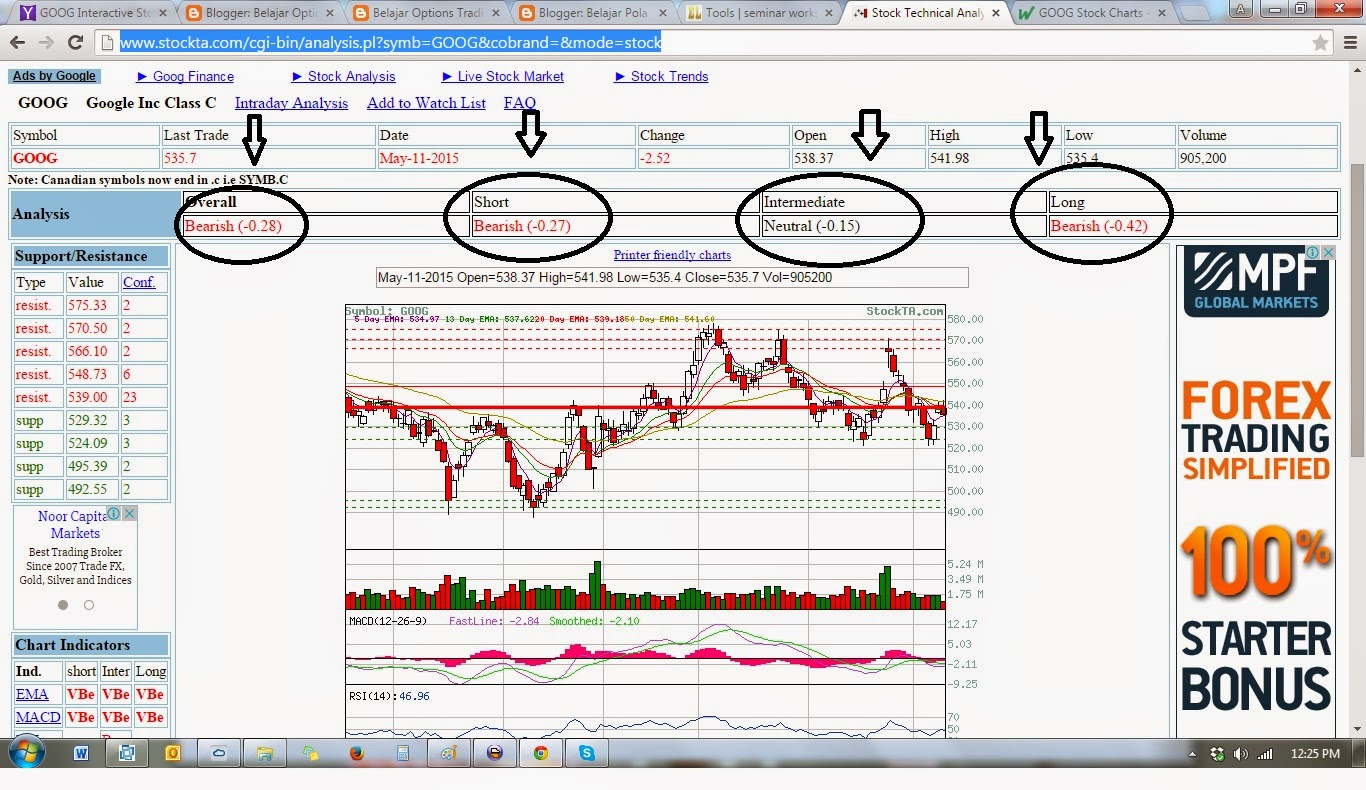Open the Live Stock Market ad link

[x=502, y=76]
